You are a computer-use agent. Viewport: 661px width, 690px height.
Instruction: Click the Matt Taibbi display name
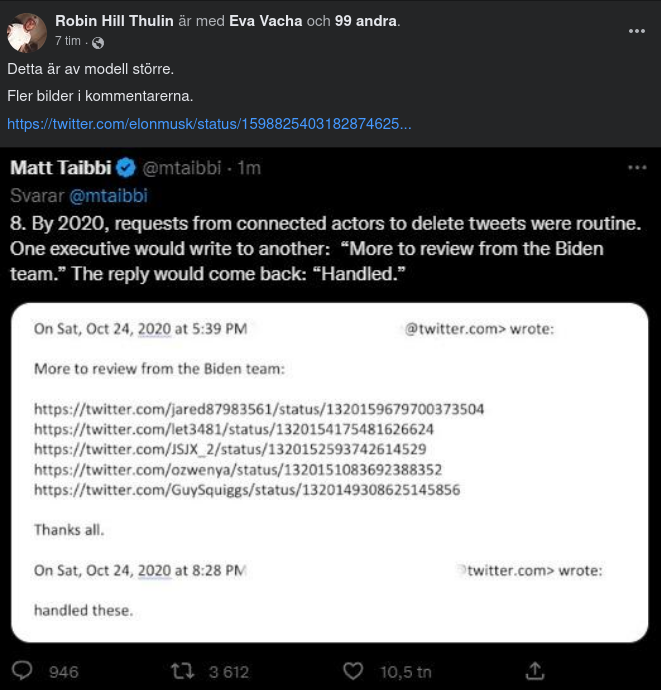click(x=60, y=168)
